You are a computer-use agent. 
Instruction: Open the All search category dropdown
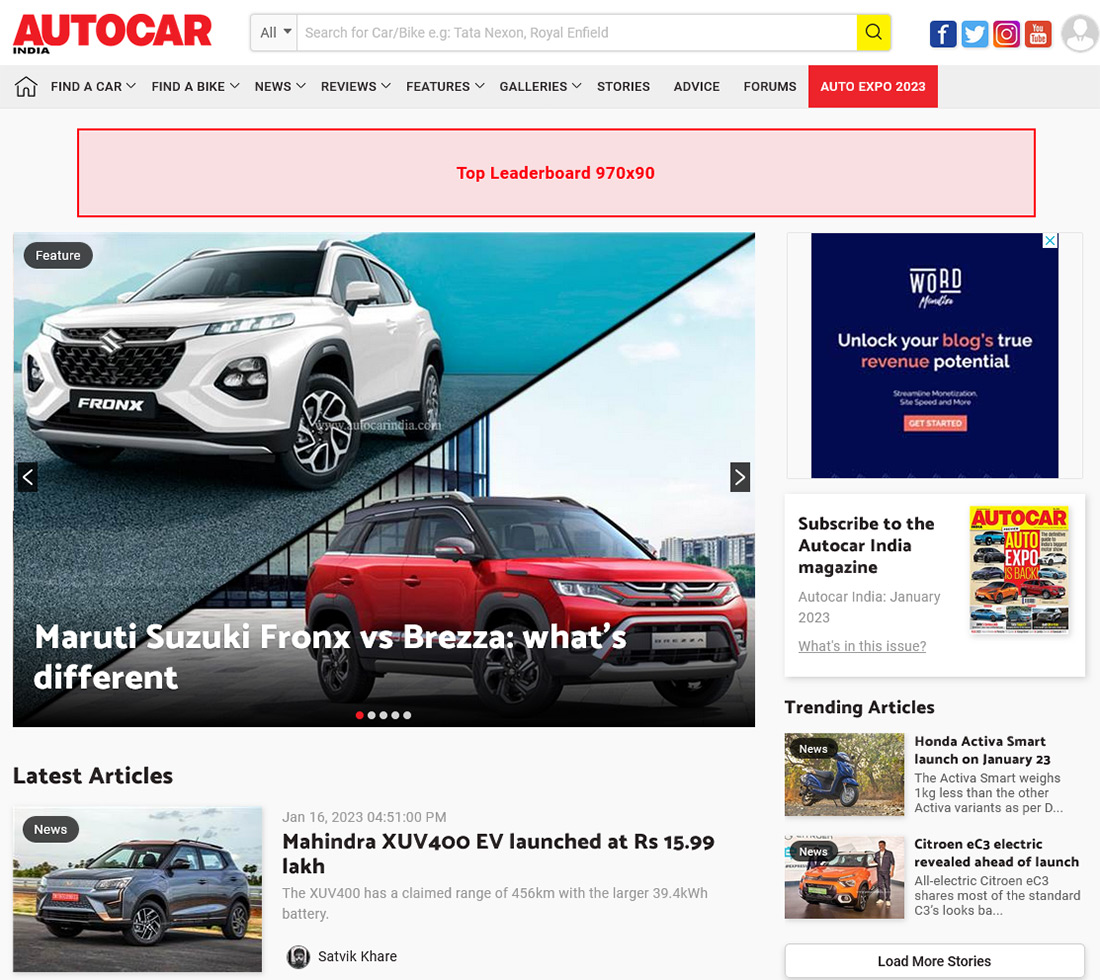click(x=275, y=32)
